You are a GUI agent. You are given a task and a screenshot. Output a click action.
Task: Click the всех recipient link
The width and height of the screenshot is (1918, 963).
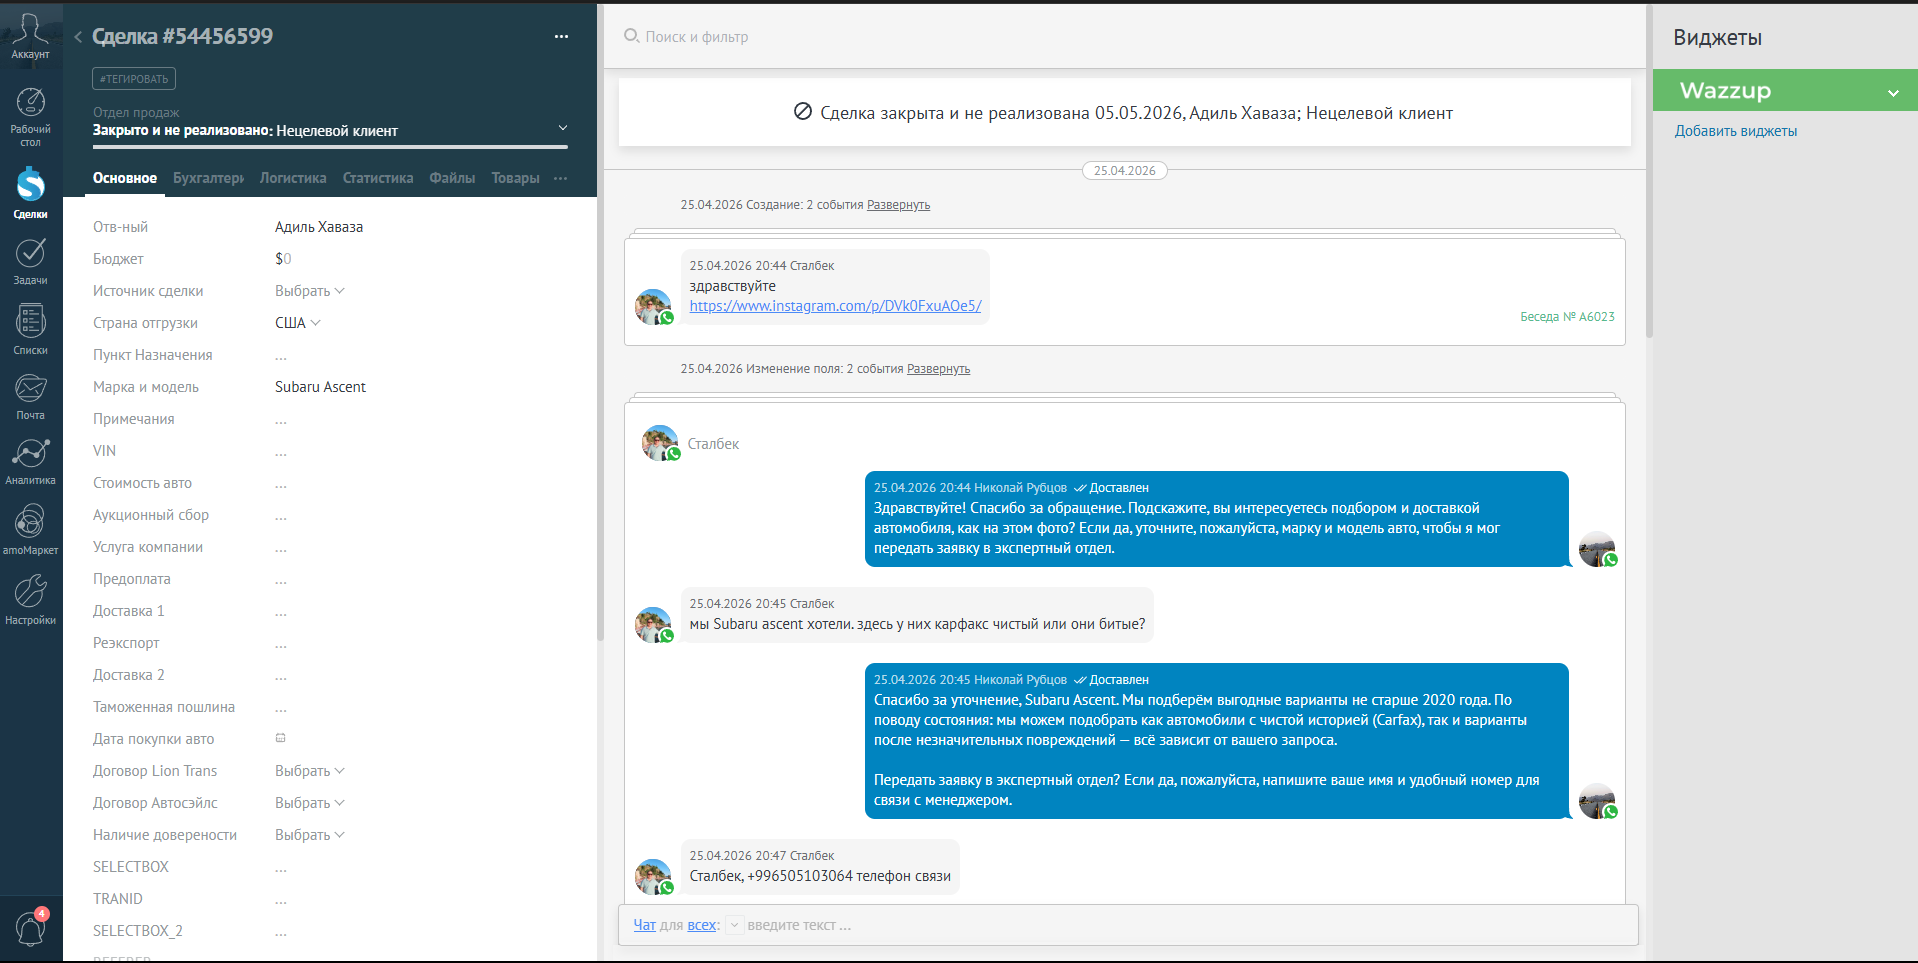coord(701,925)
